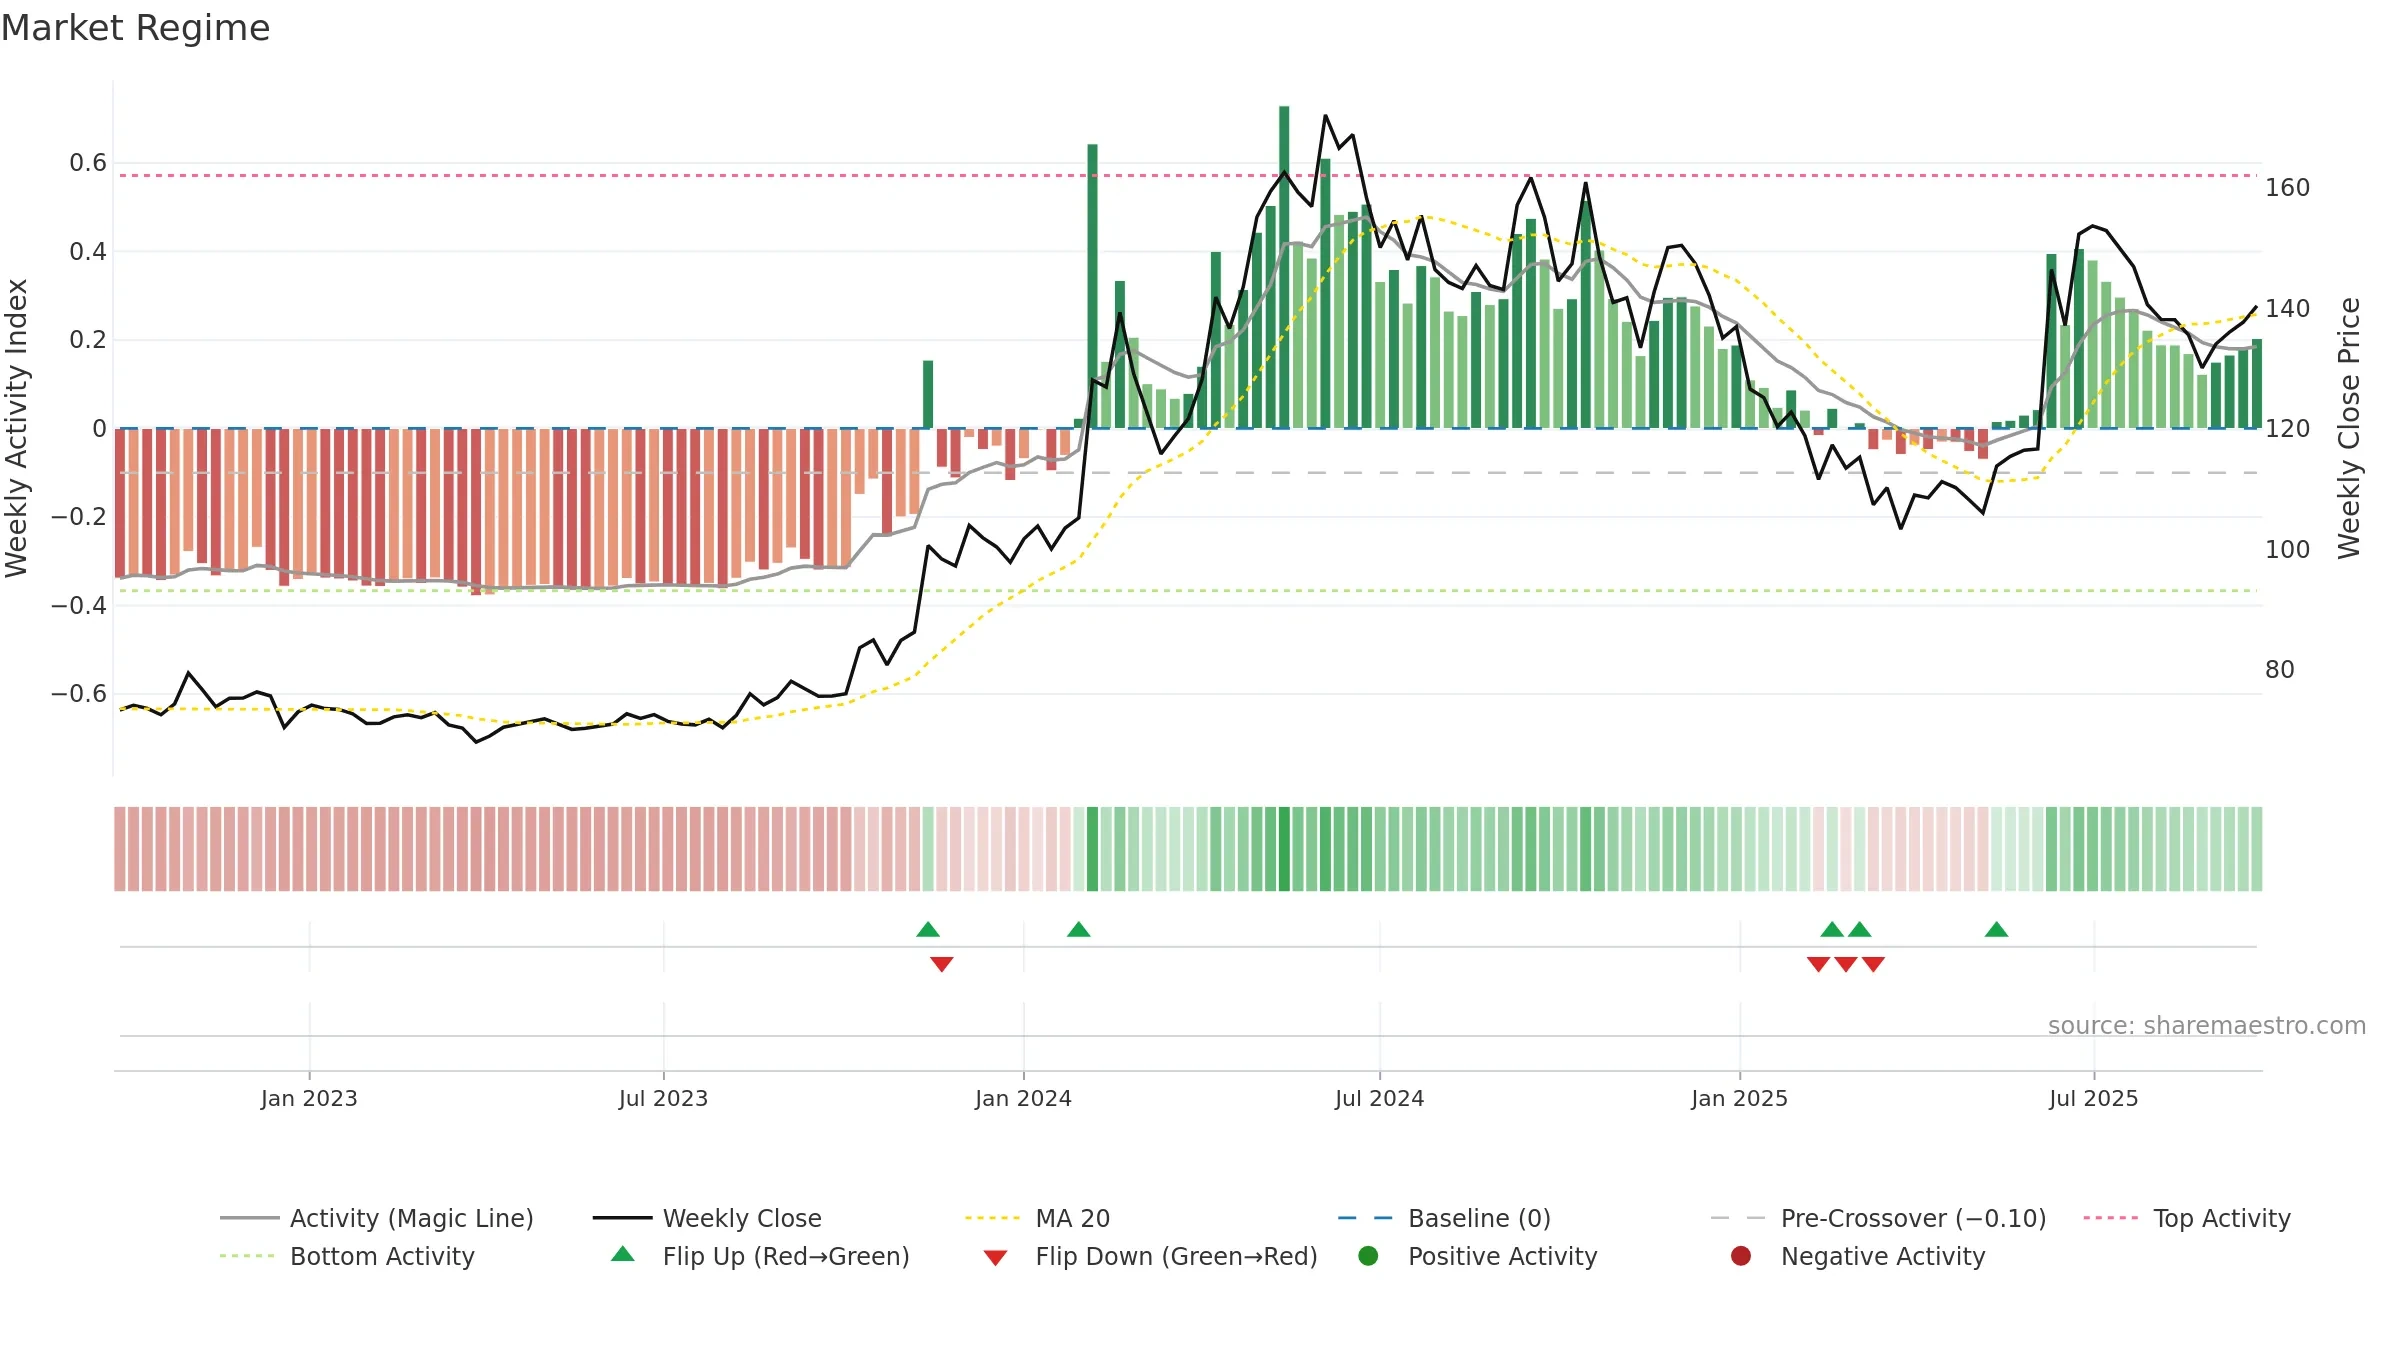Viewport: 2400px width, 1350px height.
Task: Click the Jan 2024 axis label
Action: click(1023, 1099)
